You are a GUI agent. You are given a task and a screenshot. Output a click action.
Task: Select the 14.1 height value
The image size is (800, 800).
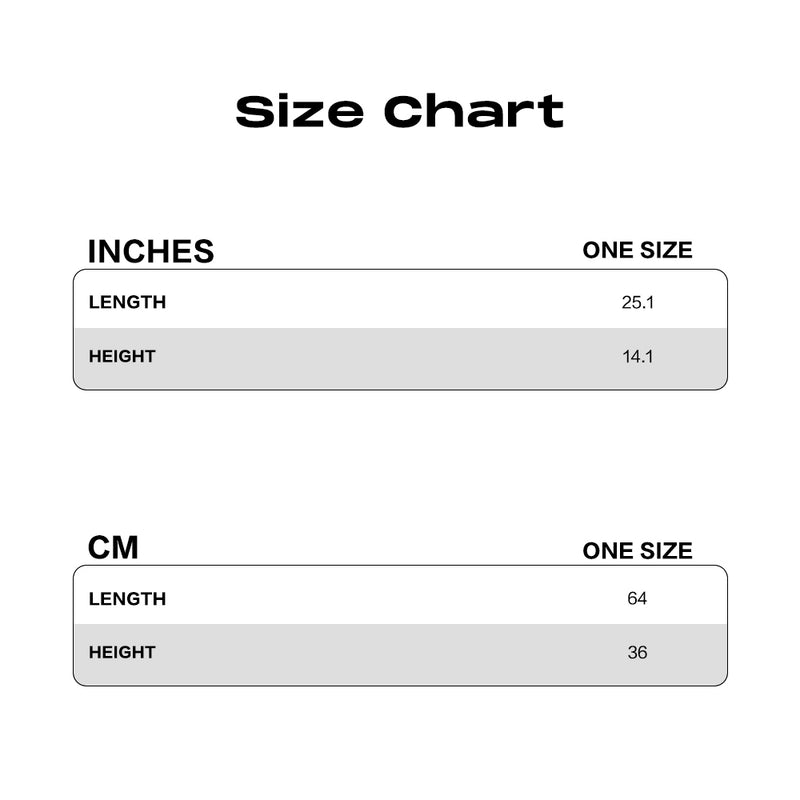pyautogui.click(x=637, y=357)
